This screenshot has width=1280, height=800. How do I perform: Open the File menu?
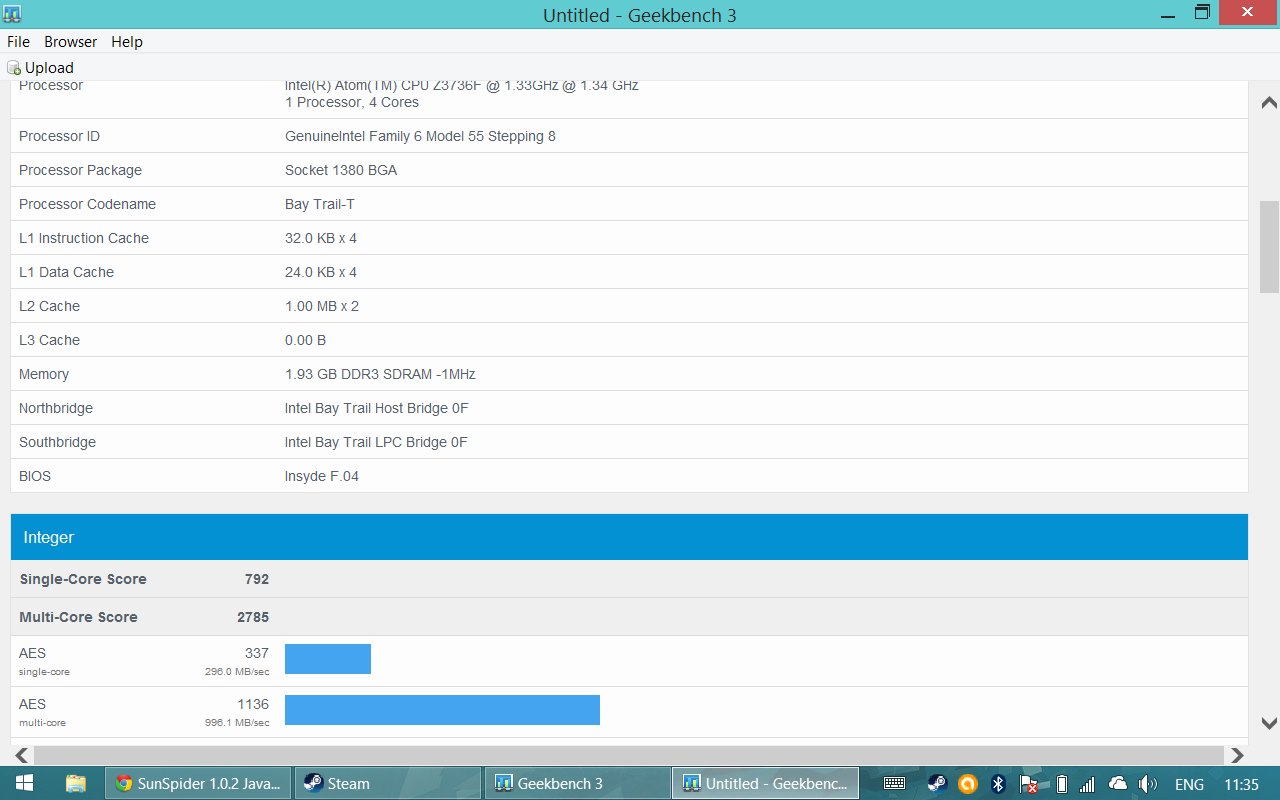[x=18, y=42]
